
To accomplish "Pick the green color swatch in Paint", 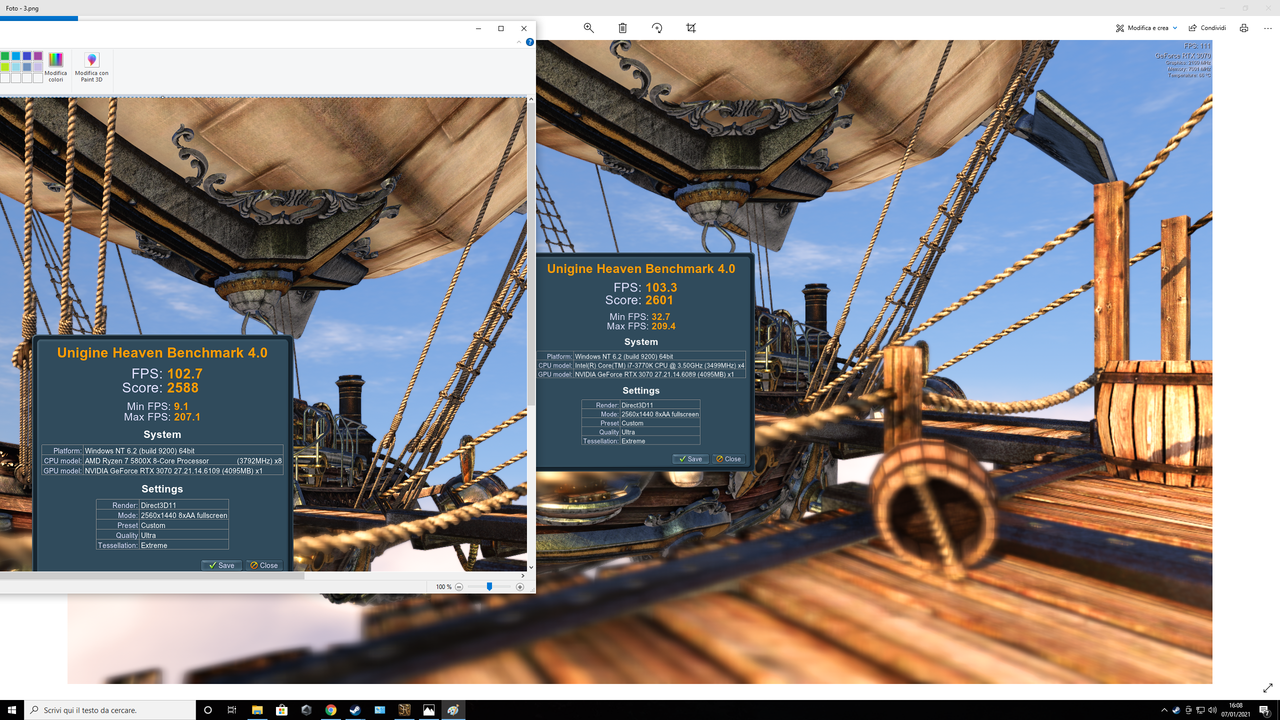I will tap(5, 57).
